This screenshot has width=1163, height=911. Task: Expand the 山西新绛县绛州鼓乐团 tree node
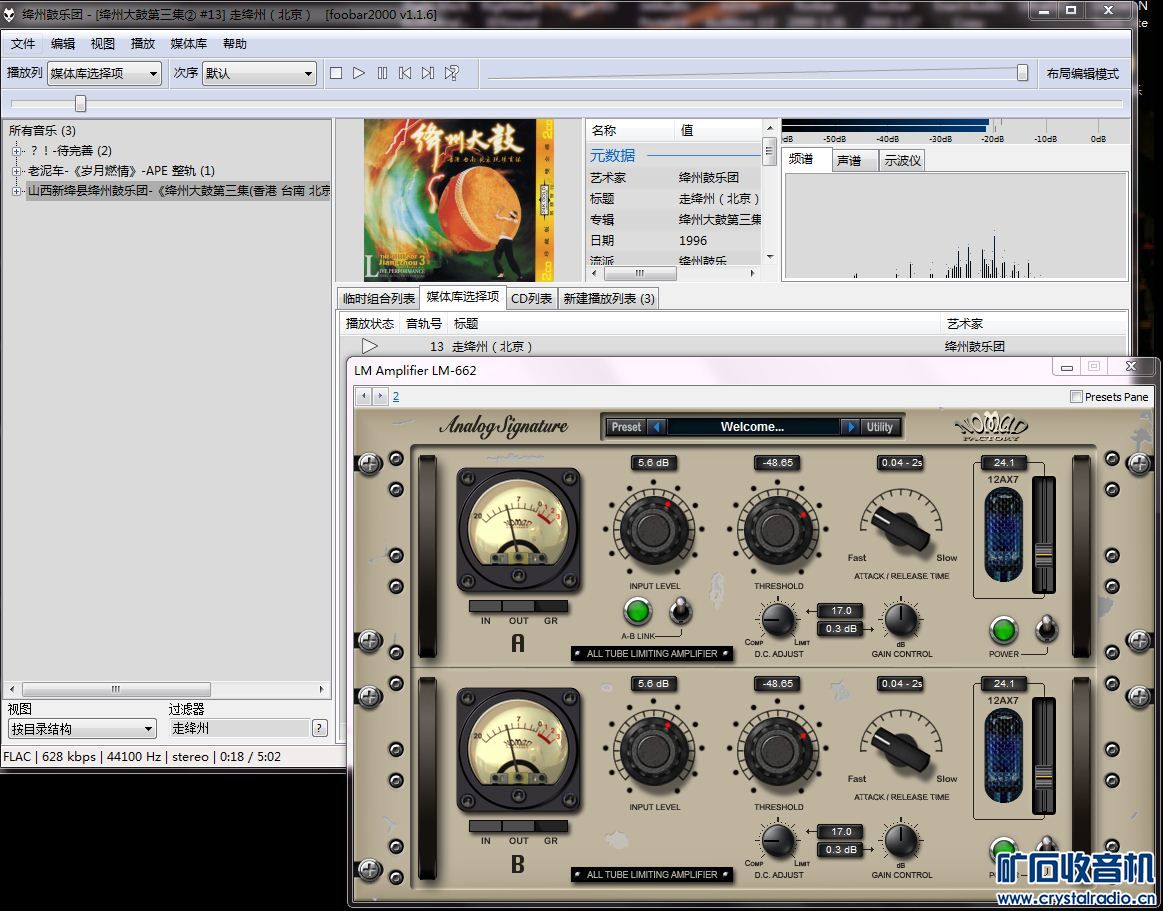click(16, 191)
